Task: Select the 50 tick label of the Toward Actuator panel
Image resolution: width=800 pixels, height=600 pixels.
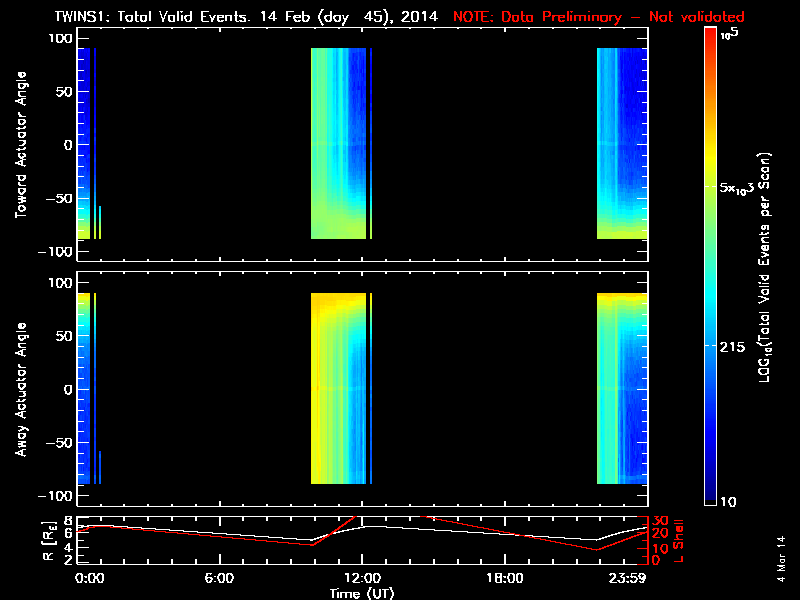Action: pyautogui.click(x=64, y=92)
